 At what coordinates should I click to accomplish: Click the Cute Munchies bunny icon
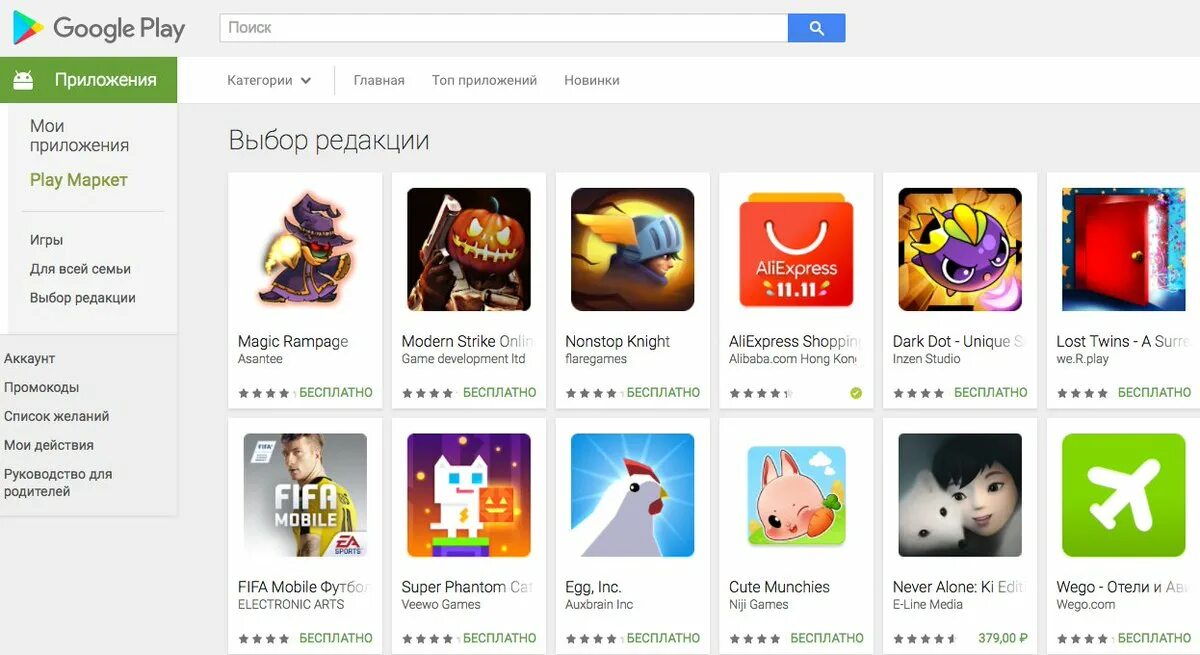pos(796,495)
